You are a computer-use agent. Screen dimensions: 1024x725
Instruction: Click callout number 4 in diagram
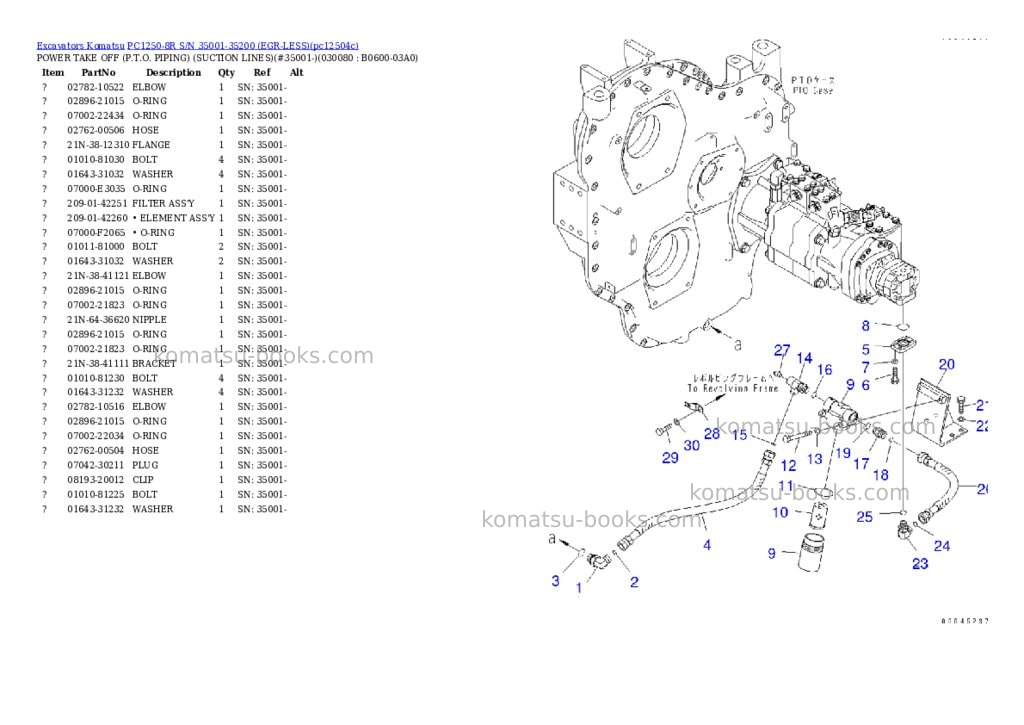click(x=707, y=545)
